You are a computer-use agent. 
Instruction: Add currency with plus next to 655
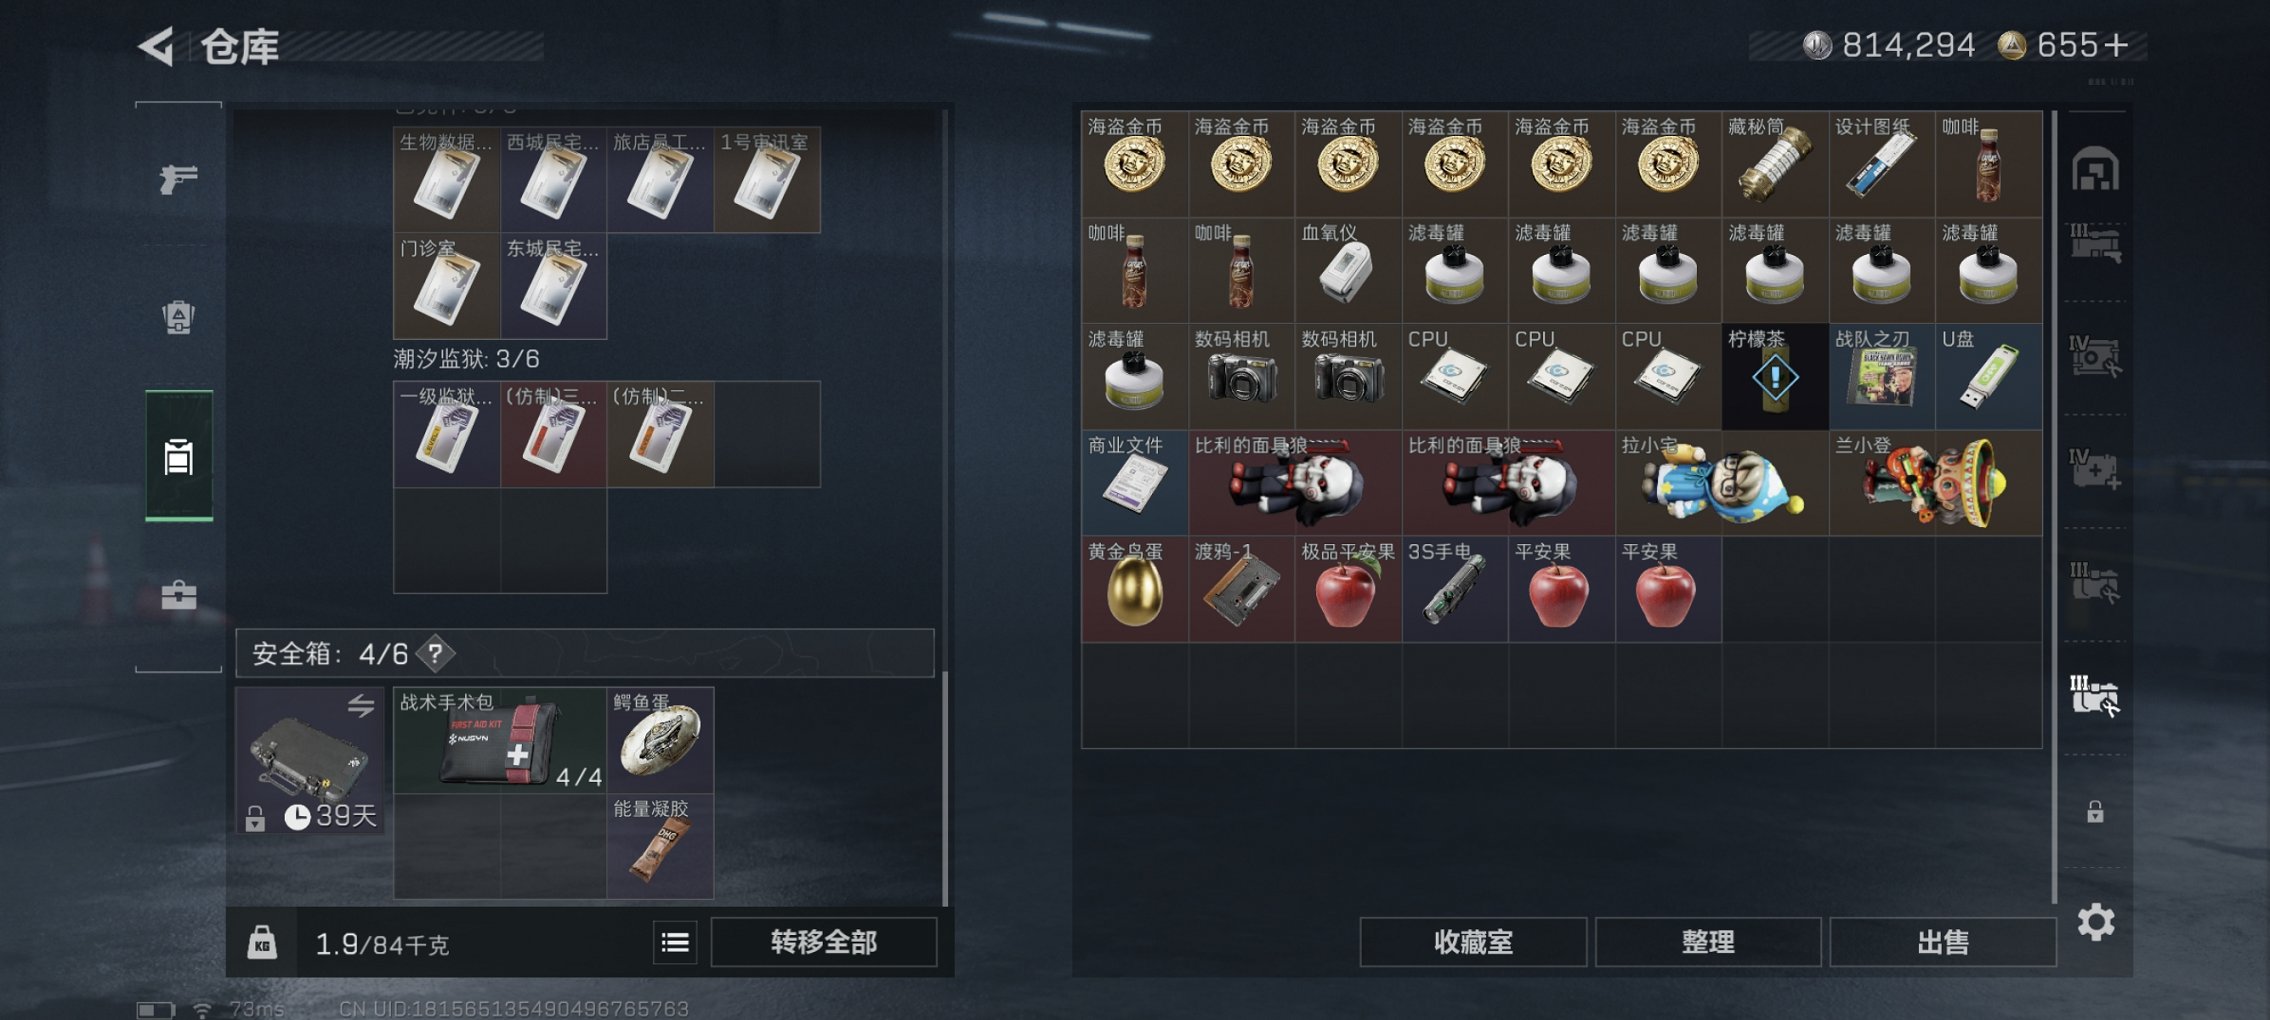pyautogui.click(x=2115, y=45)
